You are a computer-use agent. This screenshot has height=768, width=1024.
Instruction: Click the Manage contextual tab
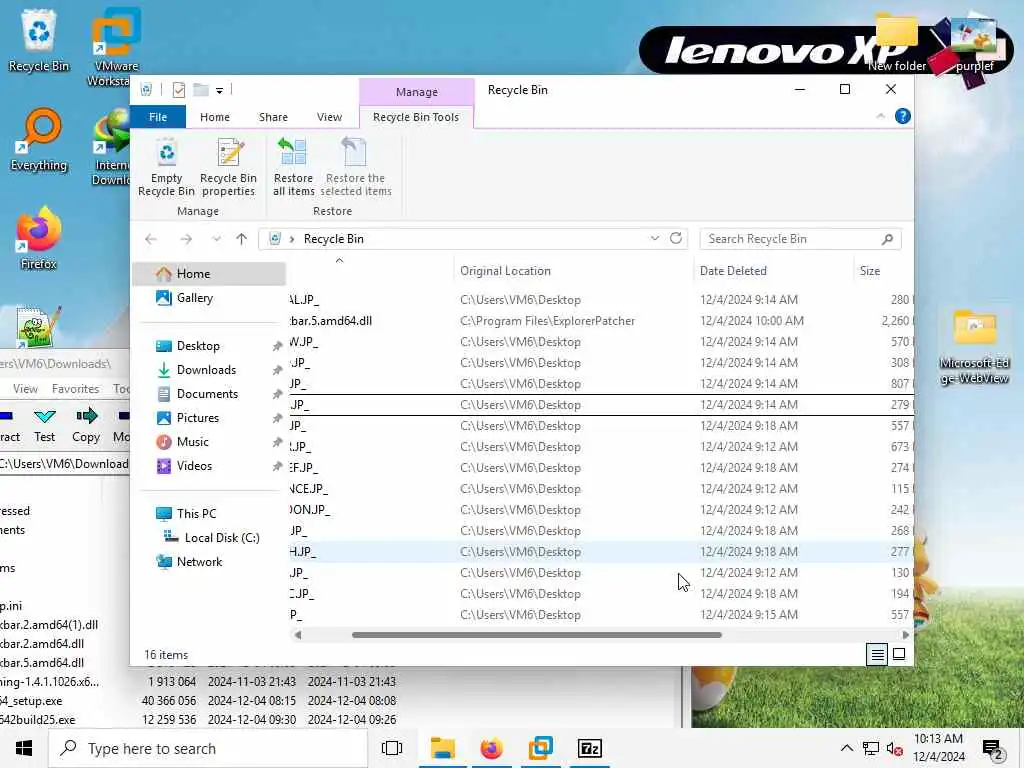click(417, 92)
